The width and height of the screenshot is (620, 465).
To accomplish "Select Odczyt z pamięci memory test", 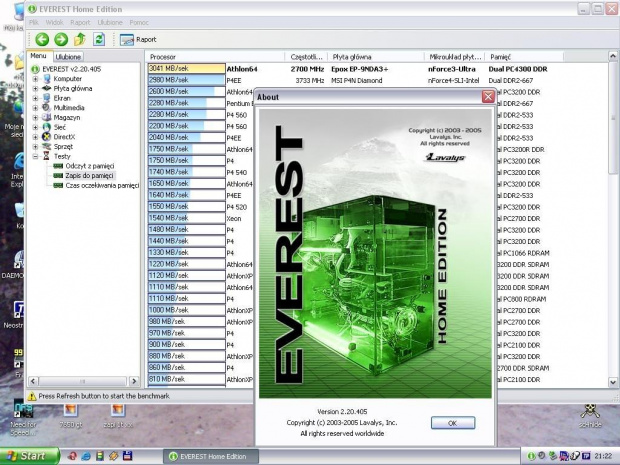I will [90, 165].
